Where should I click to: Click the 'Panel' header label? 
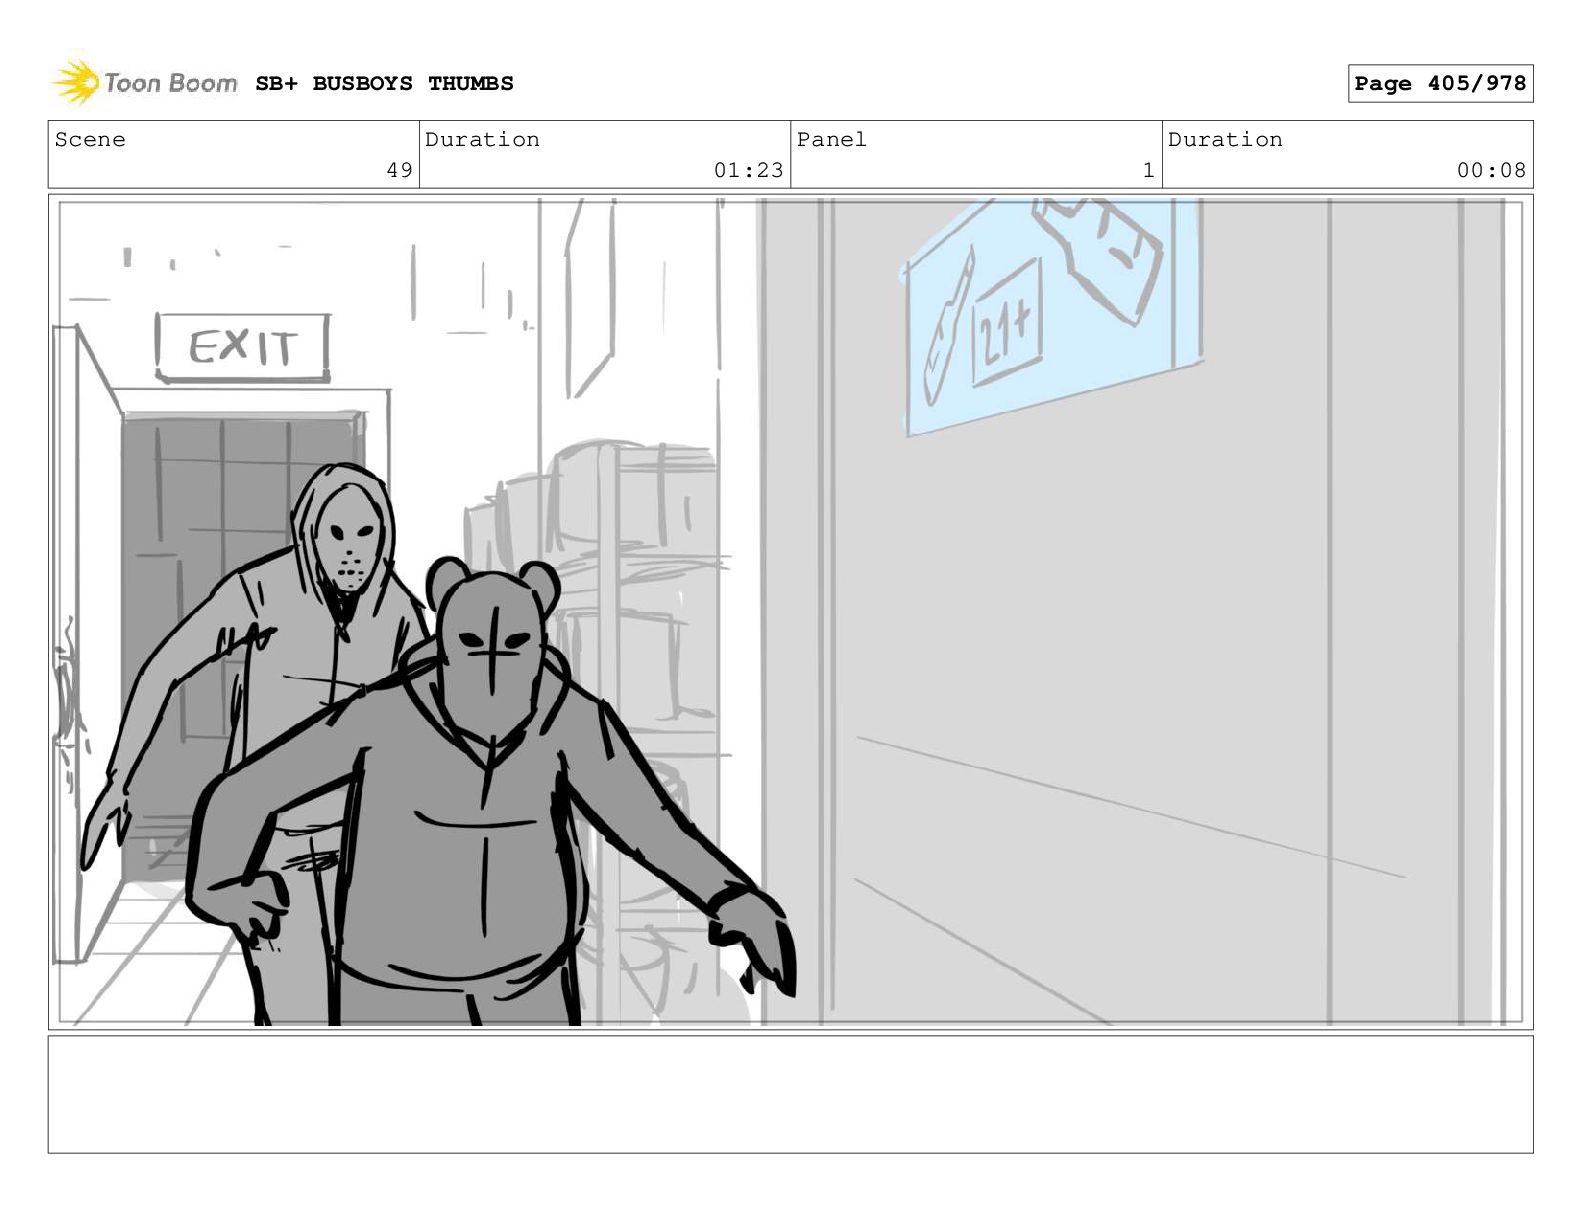tap(831, 140)
